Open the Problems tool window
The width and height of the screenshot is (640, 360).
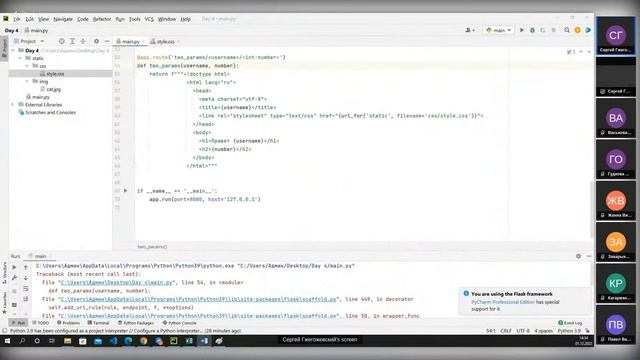tap(69, 323)
